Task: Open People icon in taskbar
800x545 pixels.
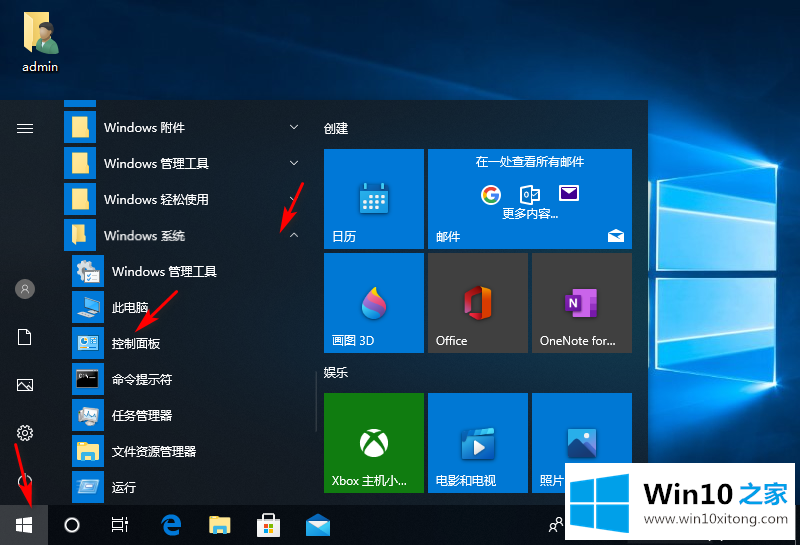Action: point(555,525)
